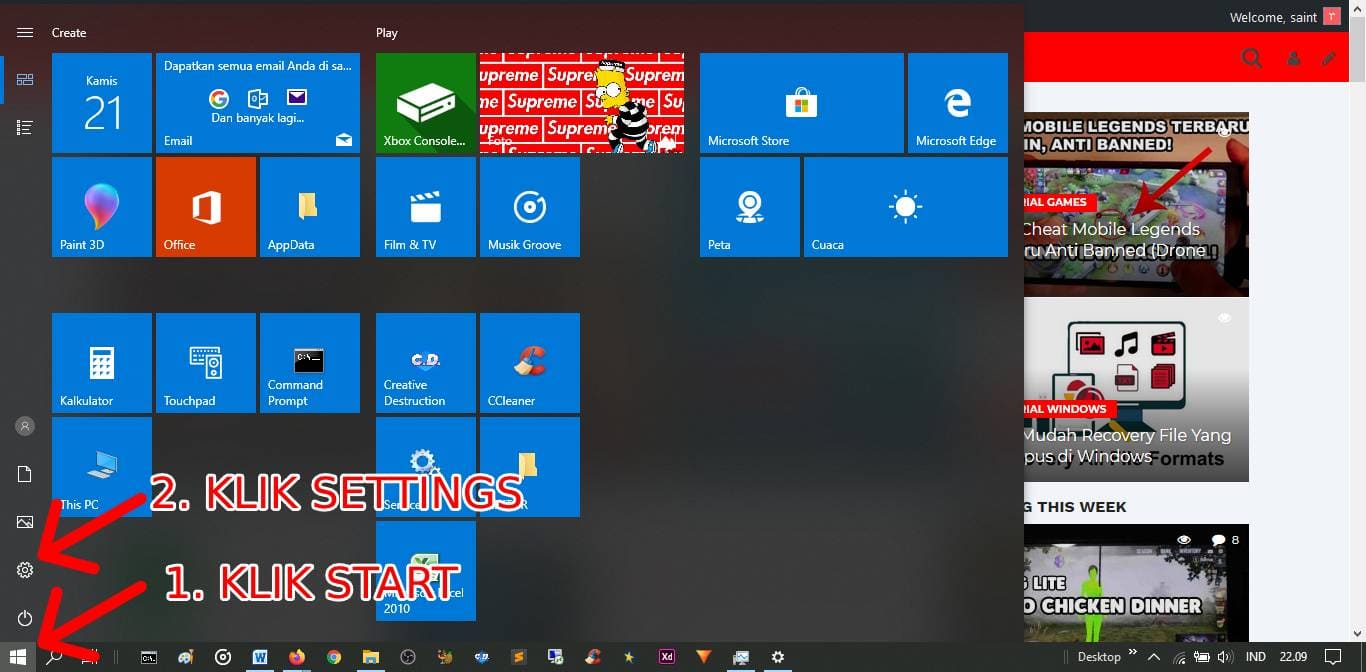
Task: Switch language via the IND indicator
Action: pos(1255,657)
